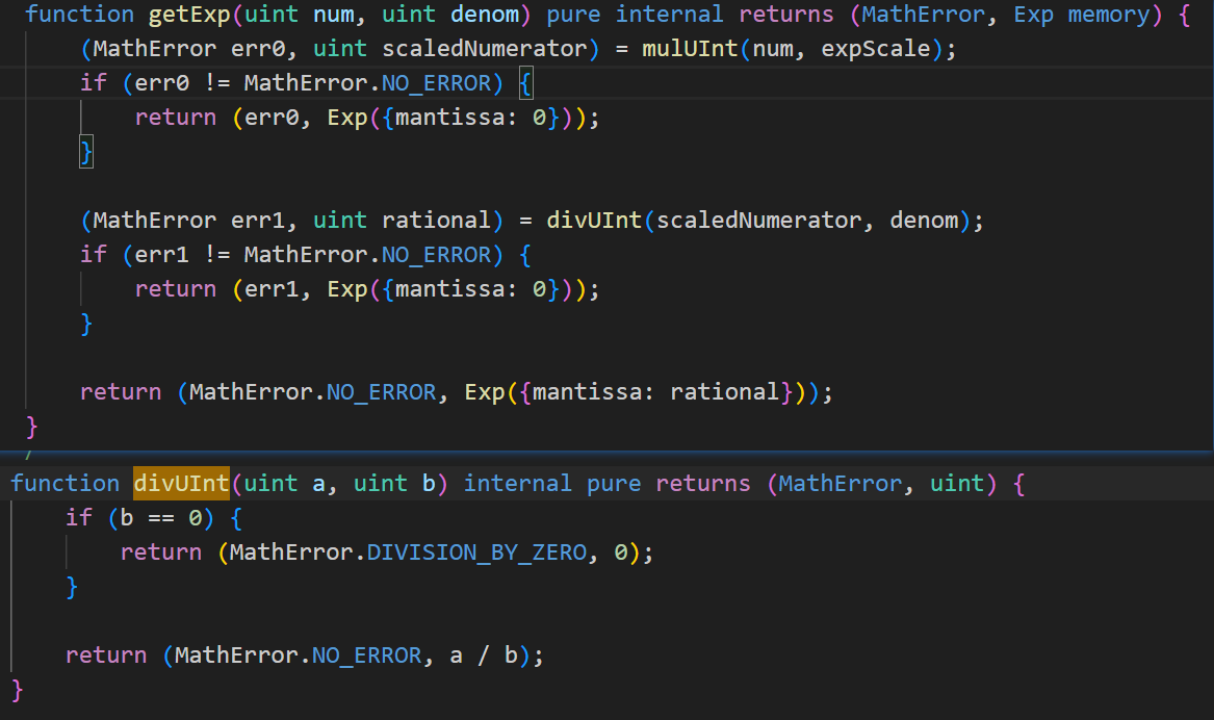1214x720 pixels.
Task: Click NO_ERROR in 'err1 != MathError' condition
Action: click(436, 255)
